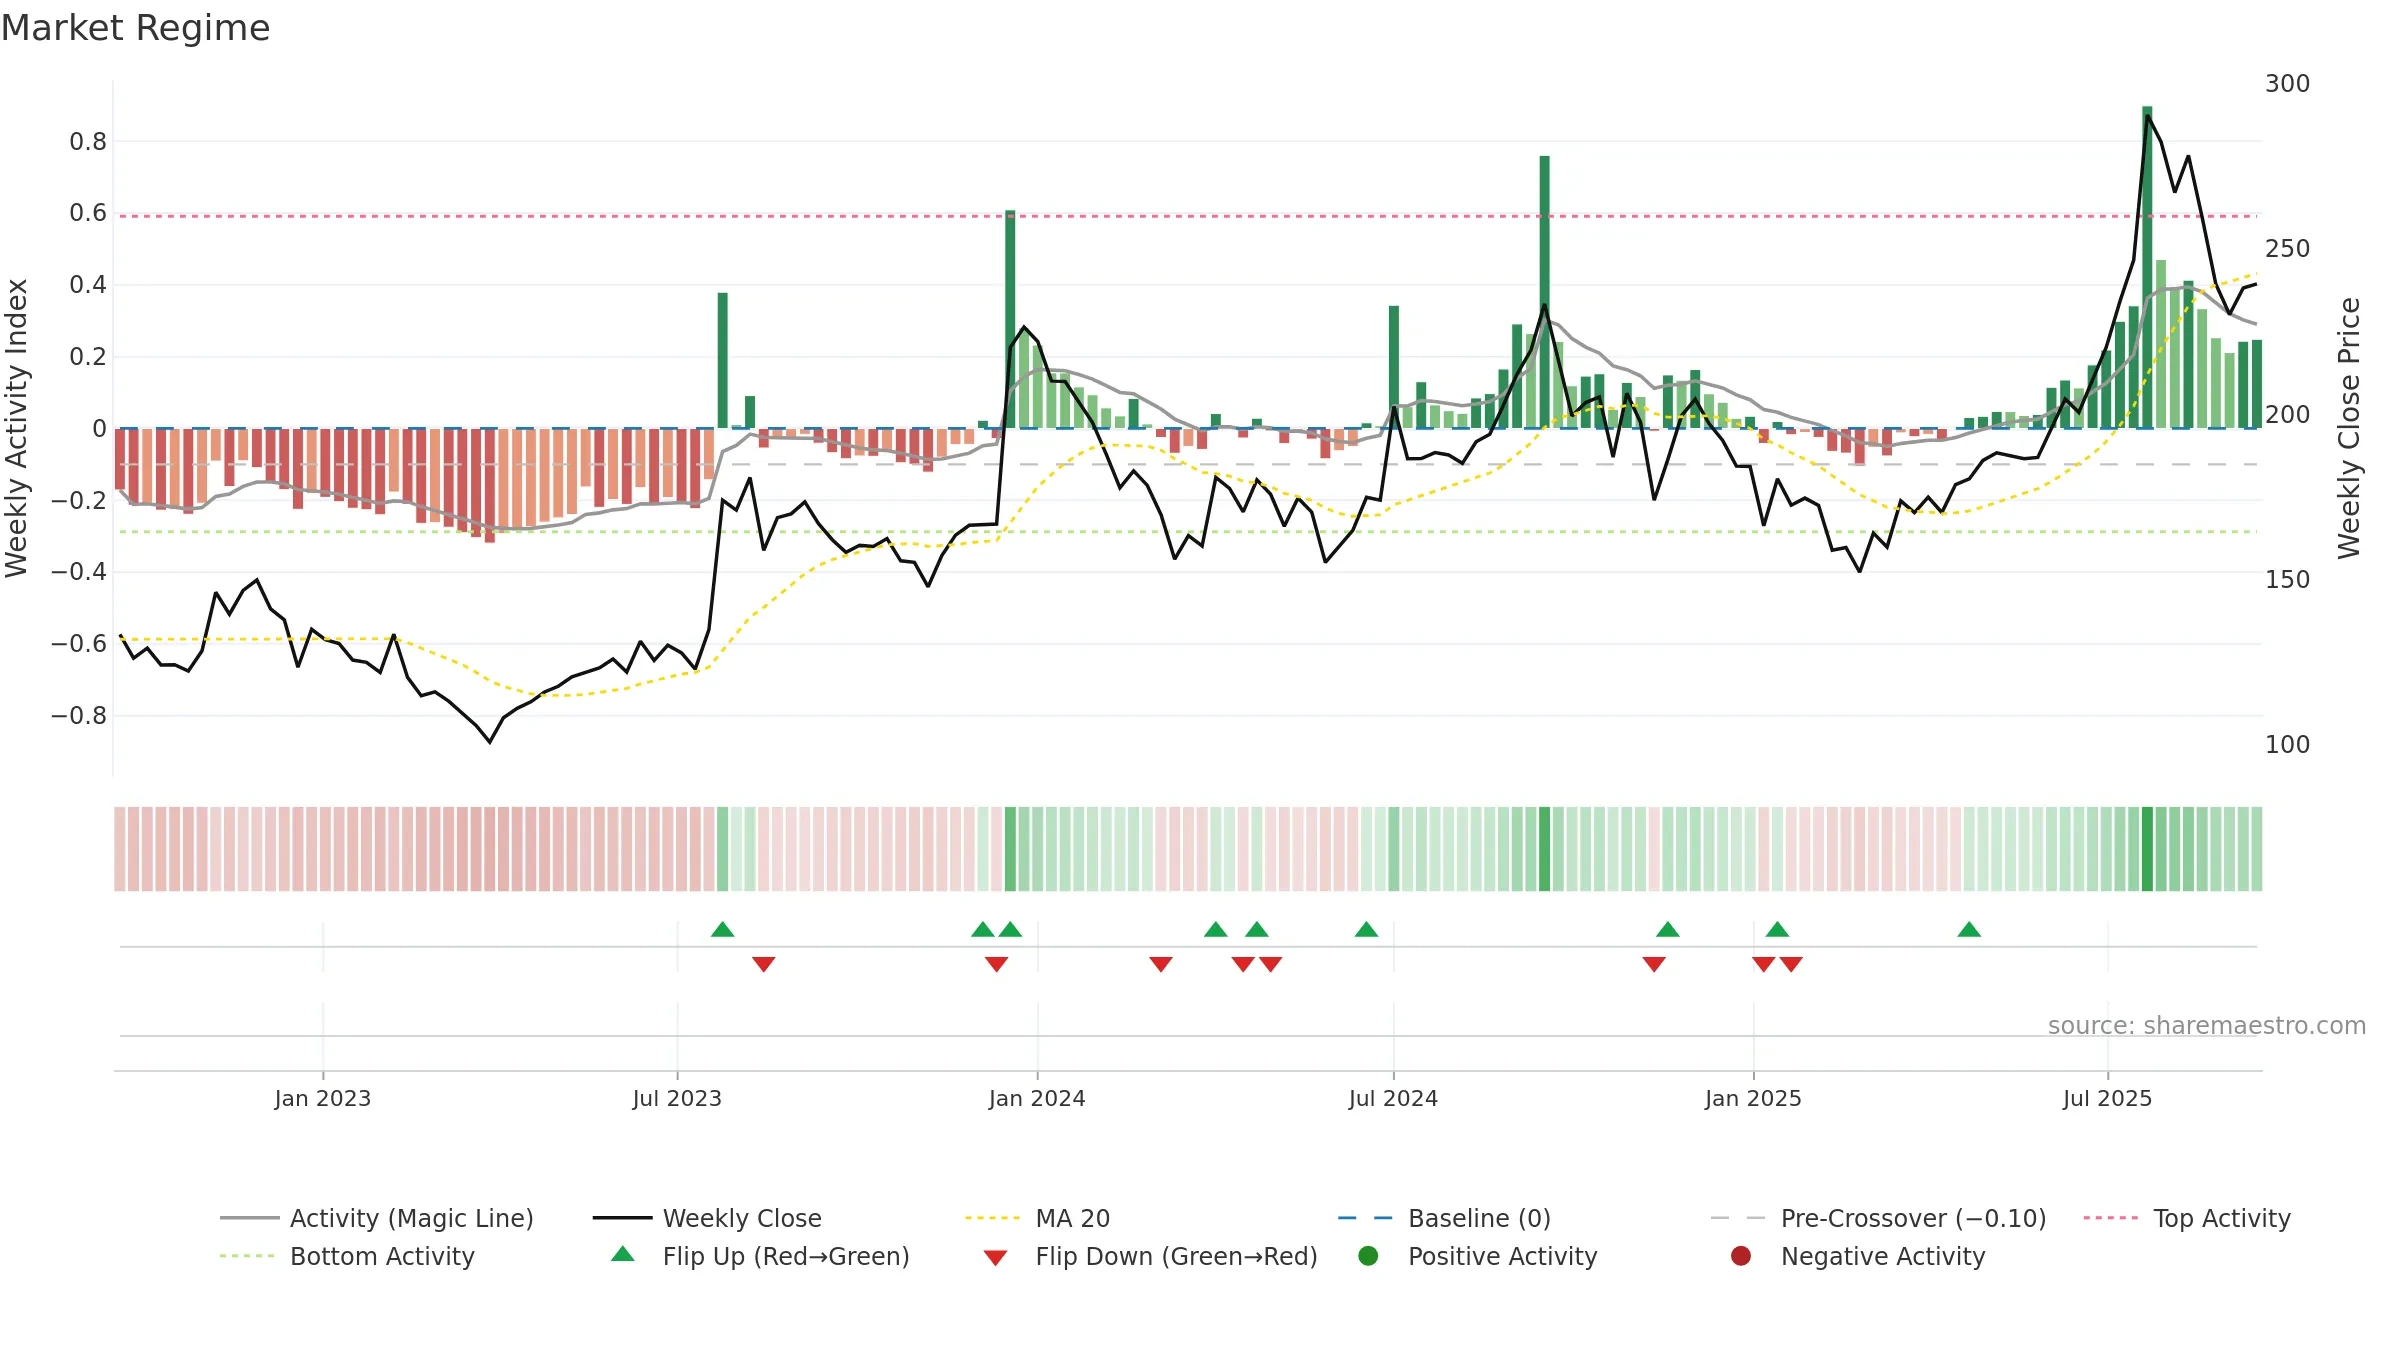
Task: Toggle the Pre-Crossover (−0.10) legend entry
Action: tap(1878, 1218)
